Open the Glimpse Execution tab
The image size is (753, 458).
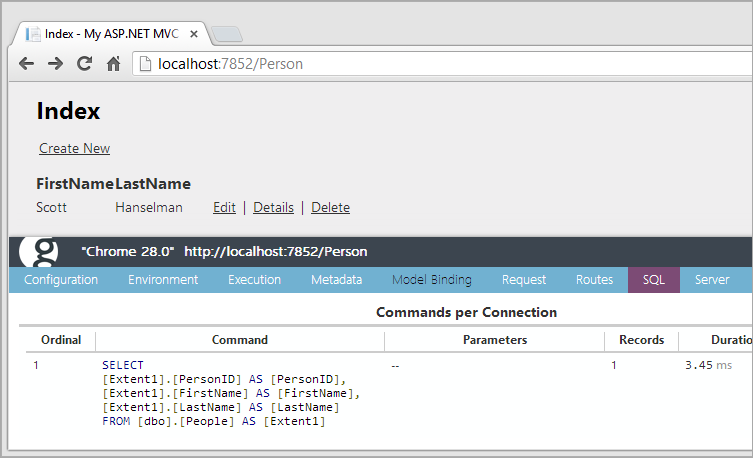[x=255, y=280]
